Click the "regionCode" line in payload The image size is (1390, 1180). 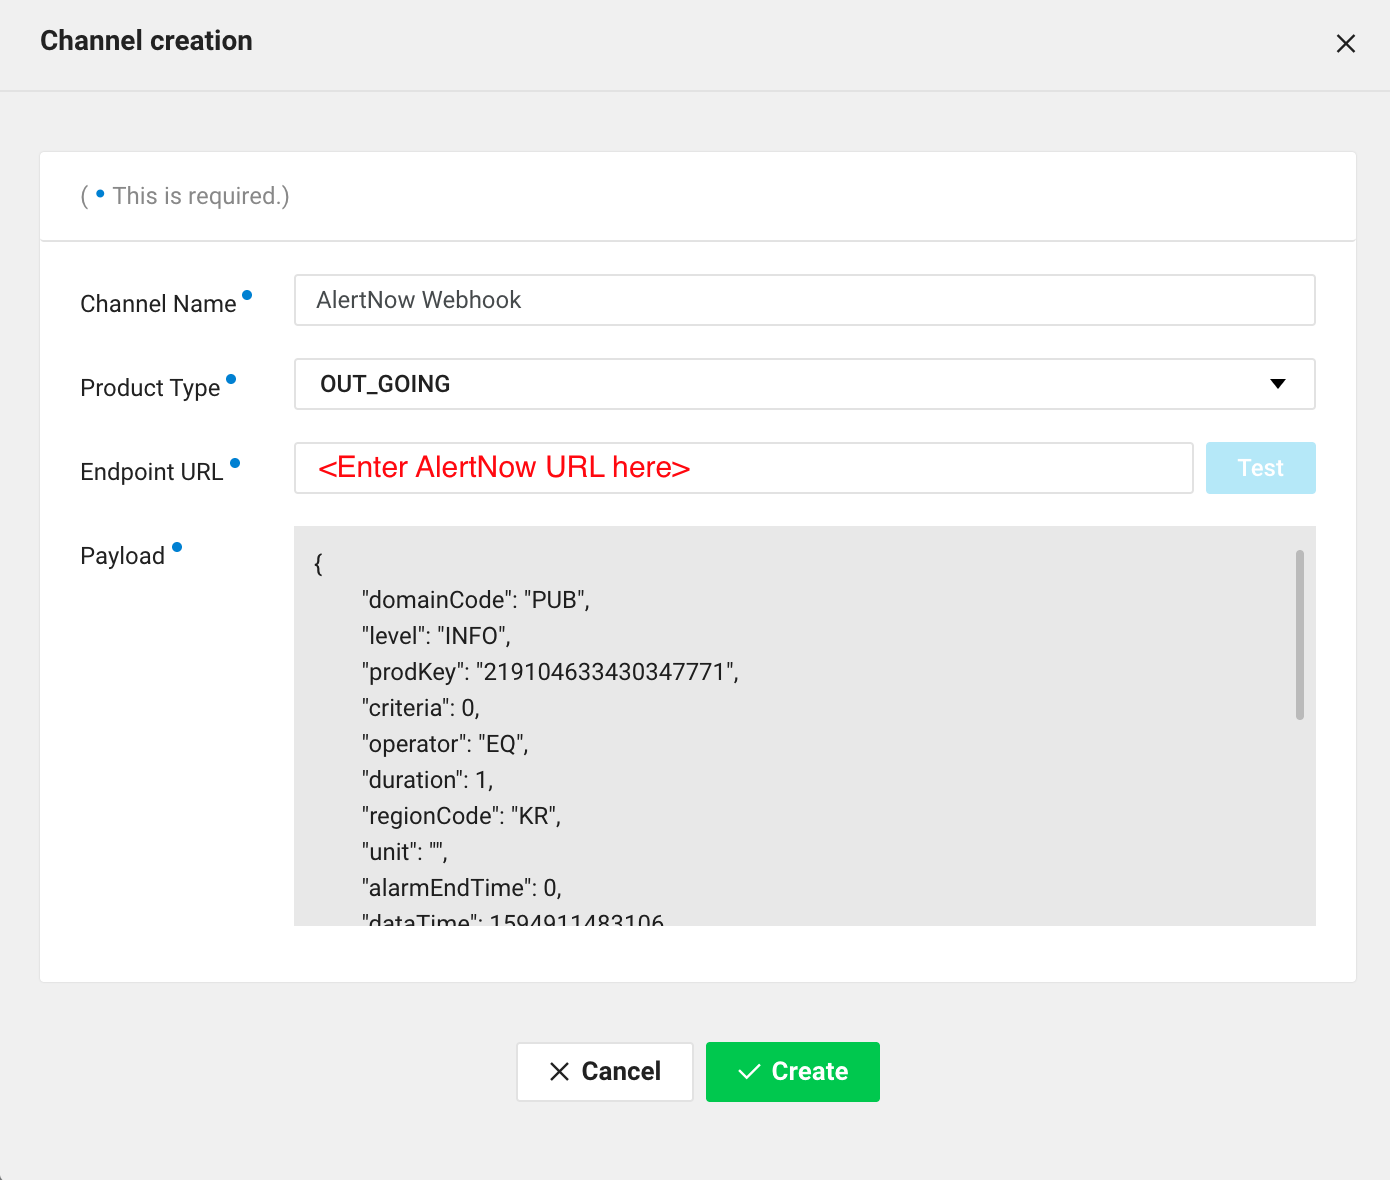coord(461,816)
